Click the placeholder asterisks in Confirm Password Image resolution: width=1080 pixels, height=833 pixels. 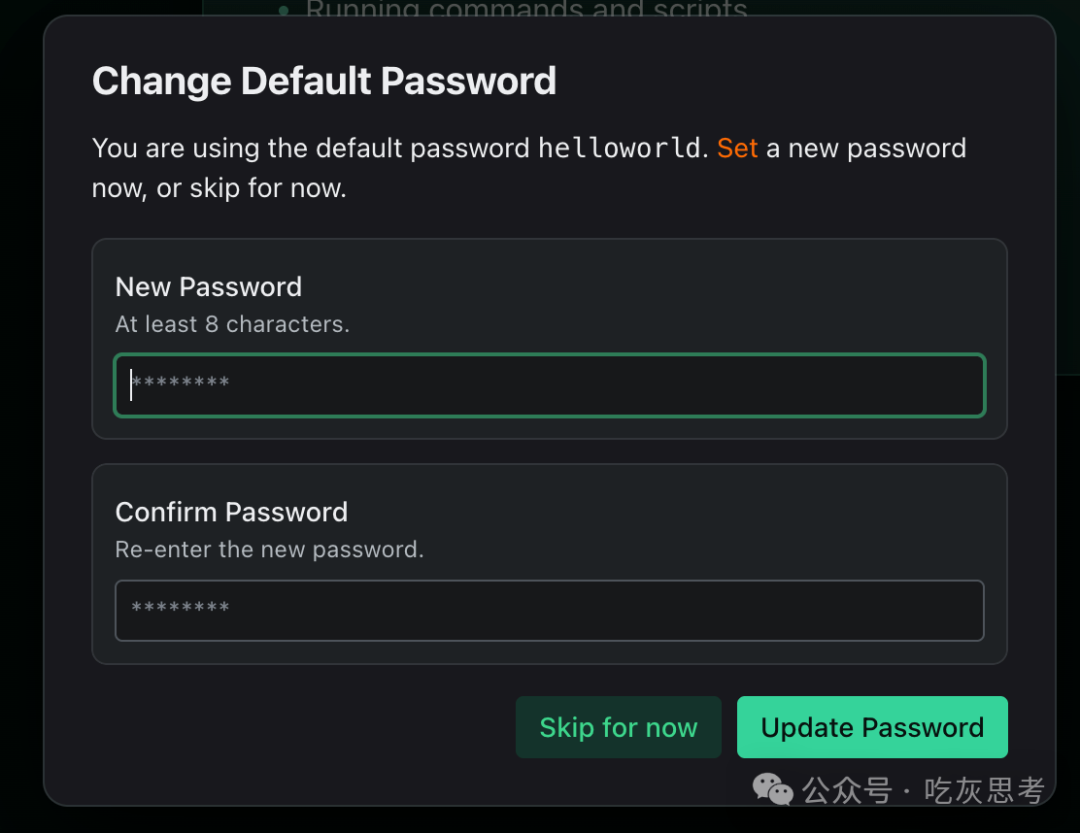point(180,608)
